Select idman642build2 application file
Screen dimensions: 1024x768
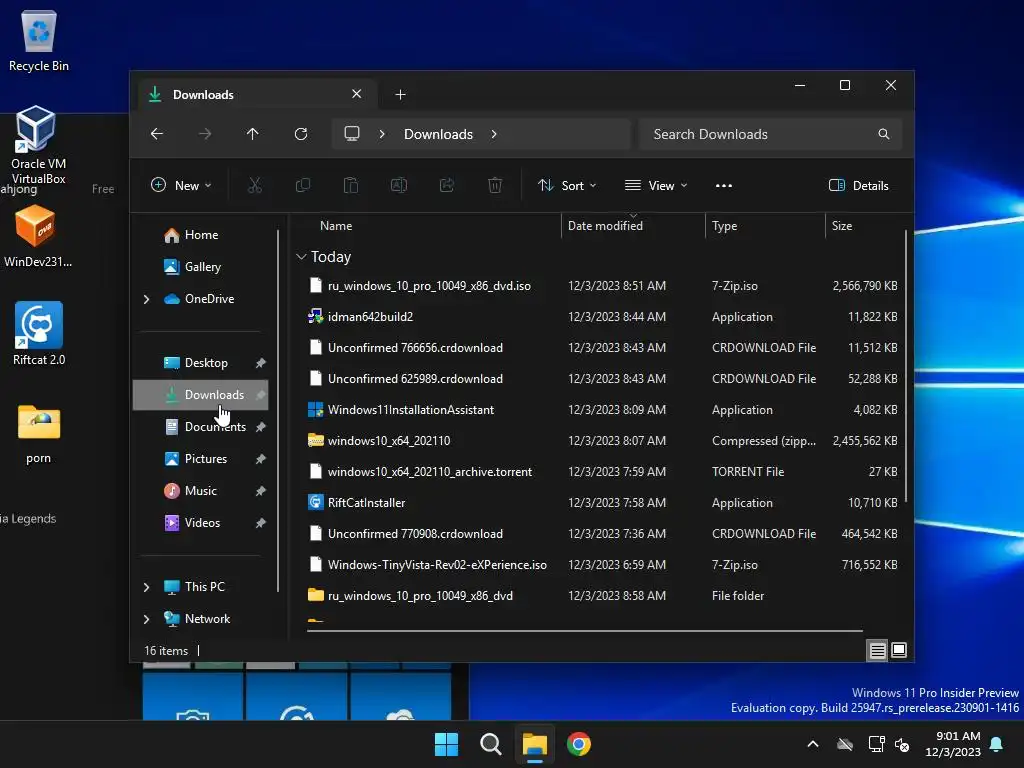370,317
